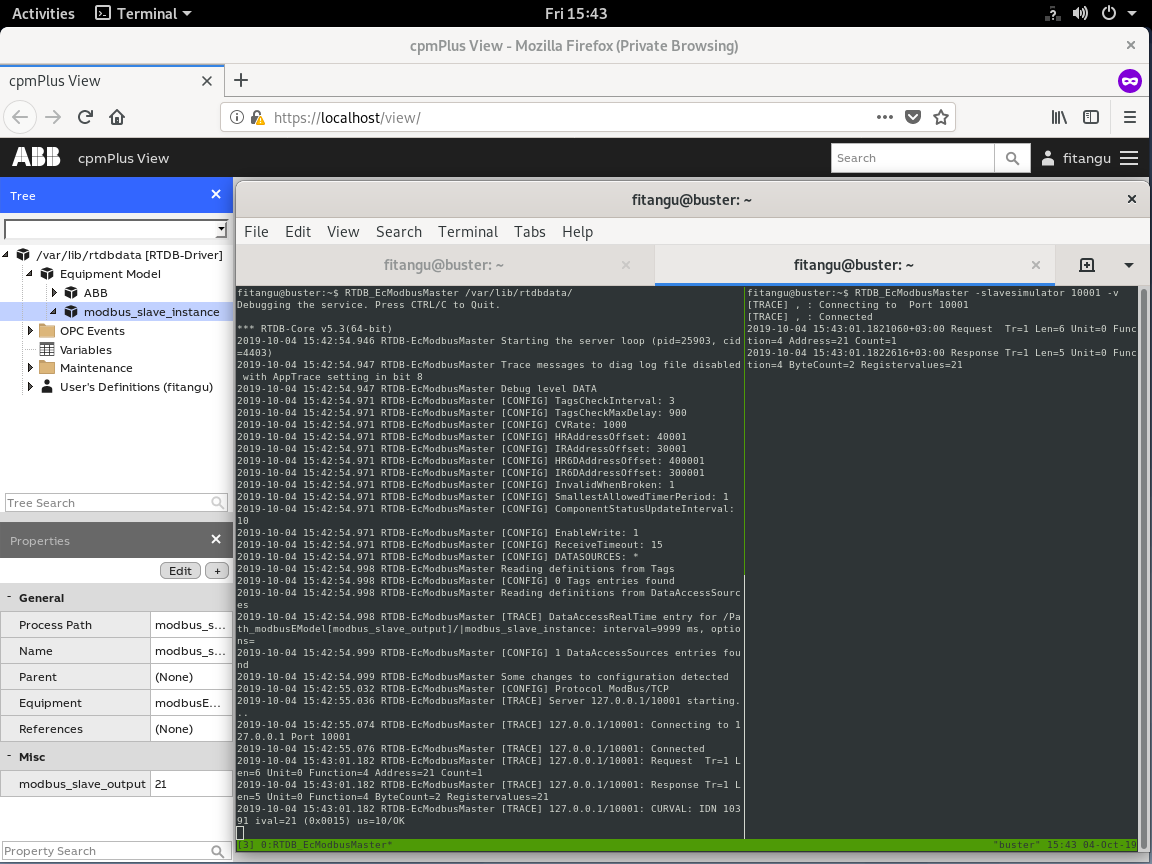Click the Variables table icon in tree
Image resolution: width=1152 pixels, height=864 pixels.
[x=47, y=350]
